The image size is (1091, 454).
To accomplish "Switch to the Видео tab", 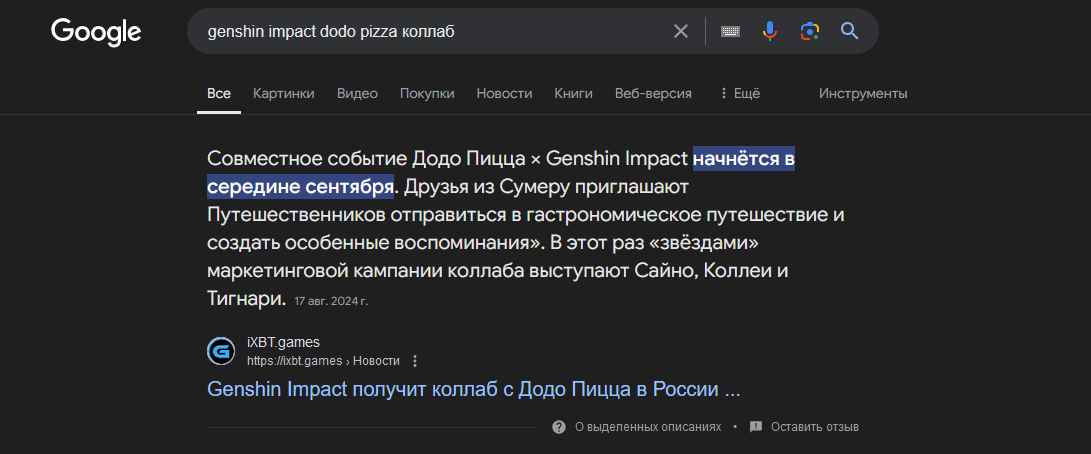I will pos(357,93).
